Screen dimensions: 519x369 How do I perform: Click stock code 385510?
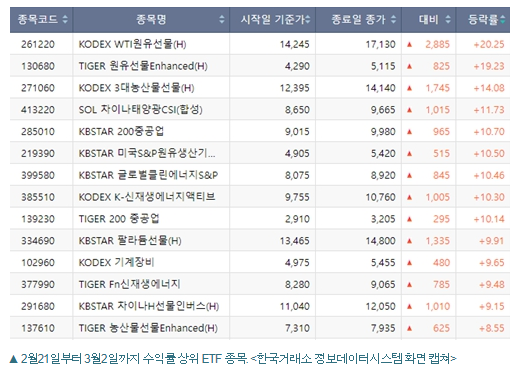(38, 197)
